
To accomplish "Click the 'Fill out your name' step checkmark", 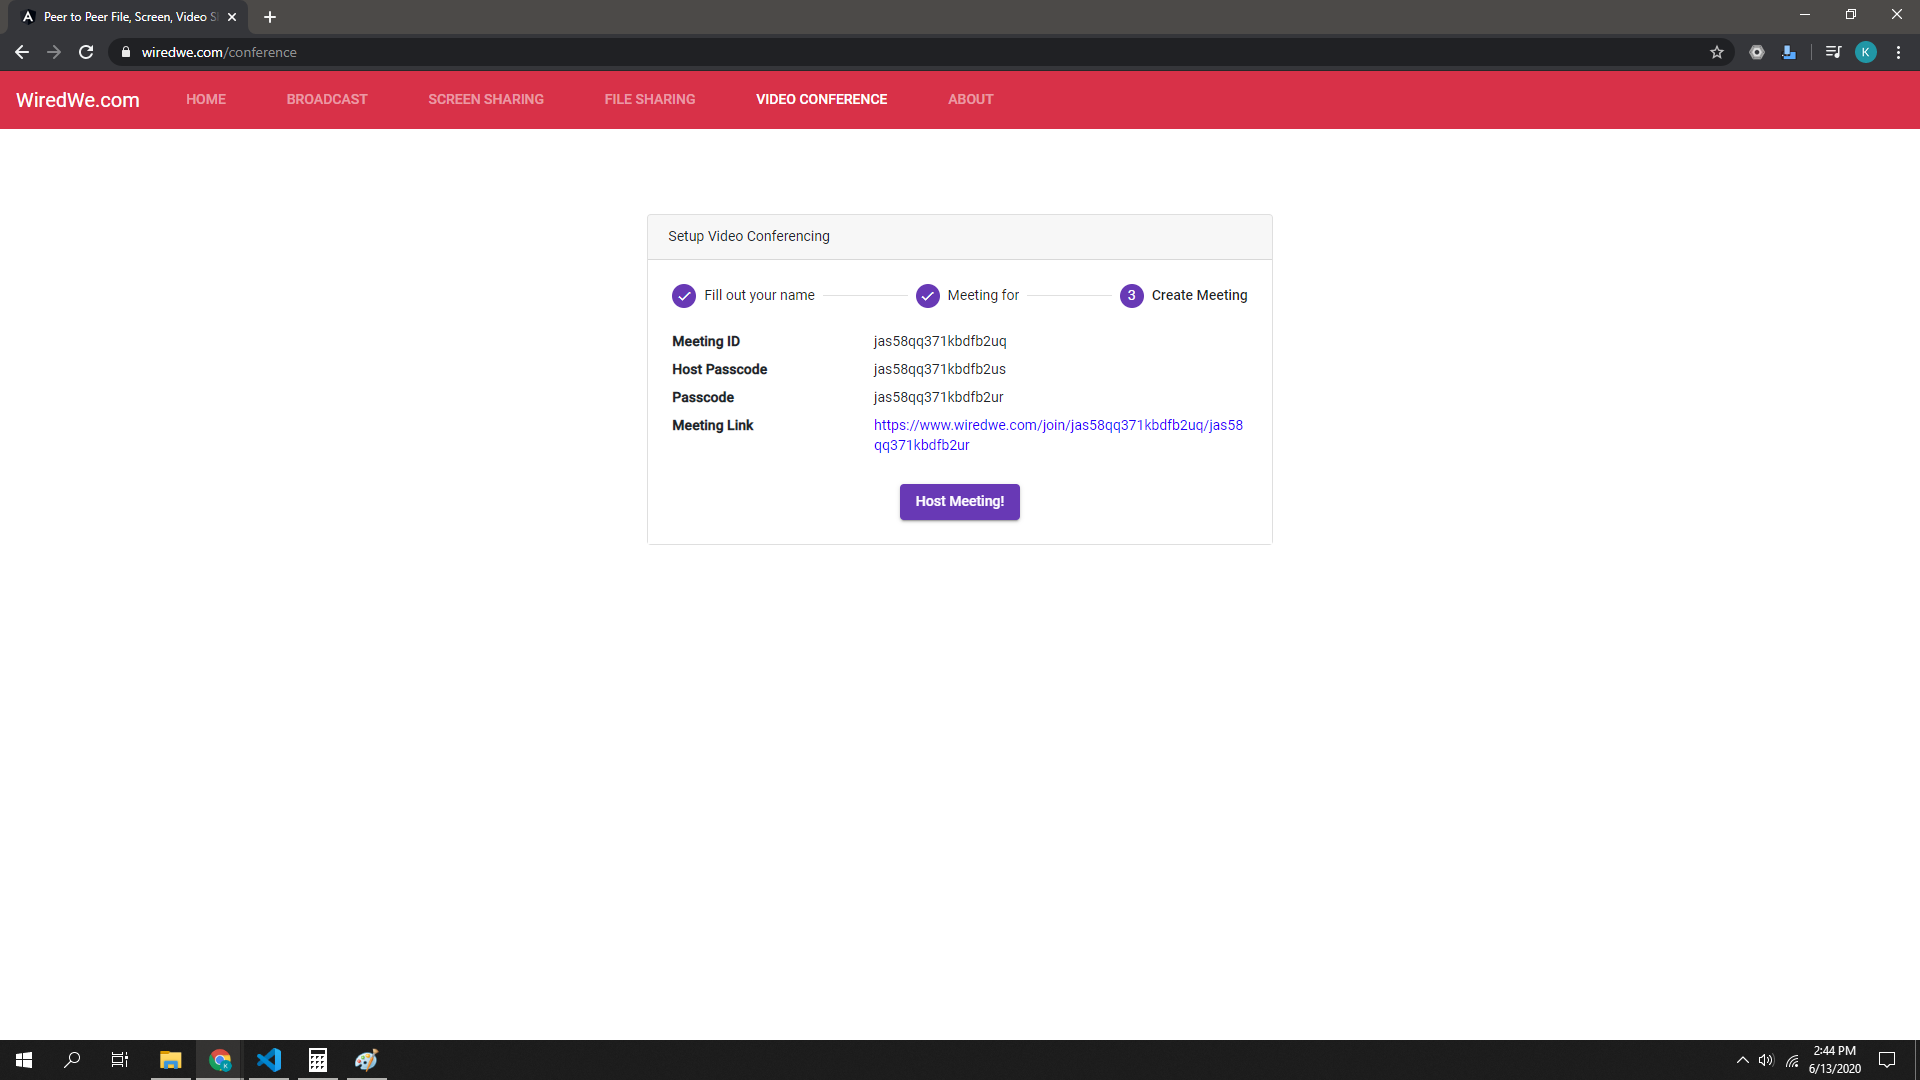I will point(684,296).
